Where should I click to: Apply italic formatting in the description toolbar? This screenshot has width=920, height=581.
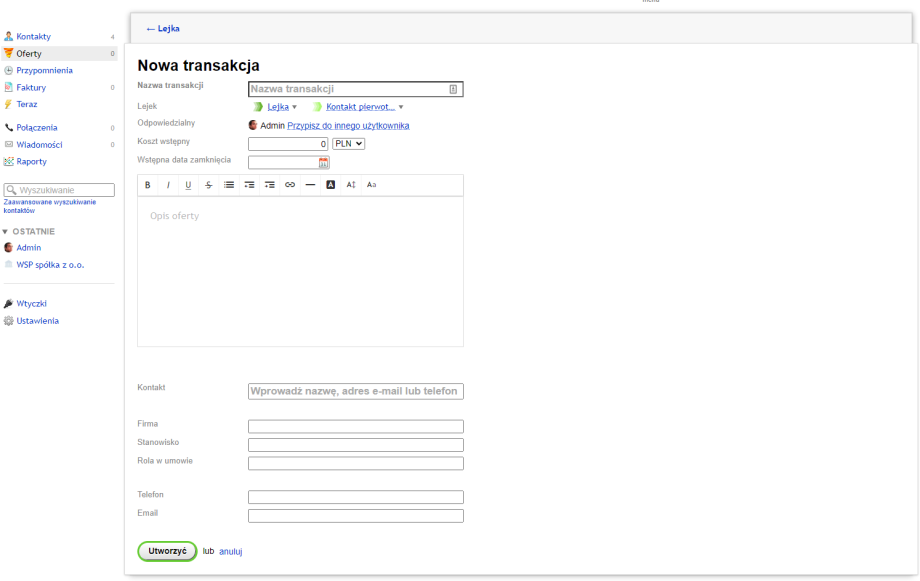(x=168, y=185)
